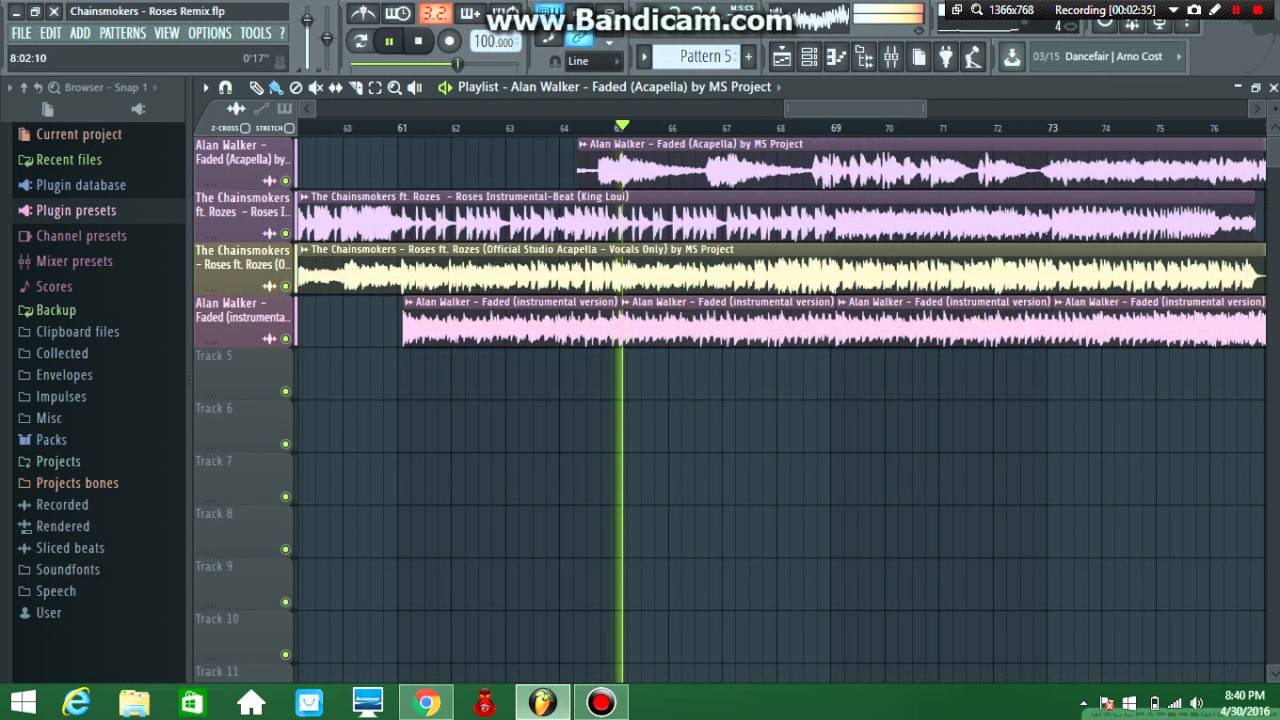Screen dimensions: 1280x720
Task: Toggle the Browser view icon
Action: pos(864,57)
